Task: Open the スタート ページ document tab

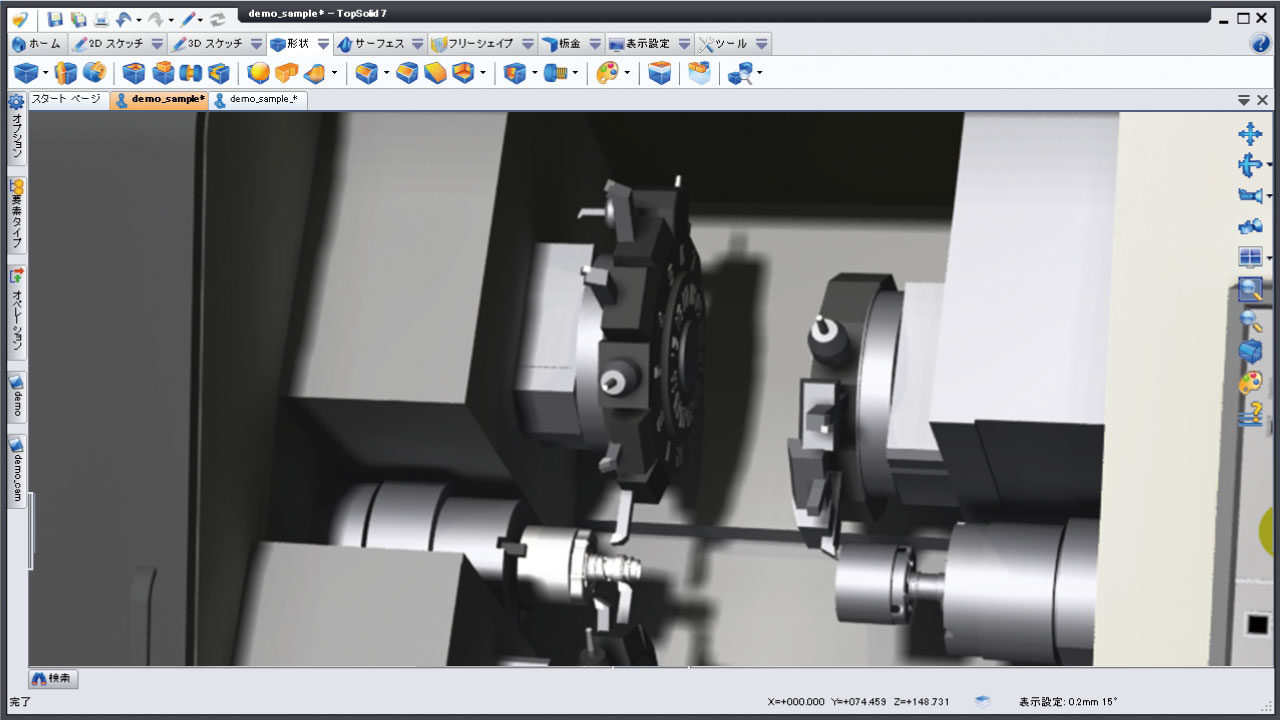Action: [66, 99]
